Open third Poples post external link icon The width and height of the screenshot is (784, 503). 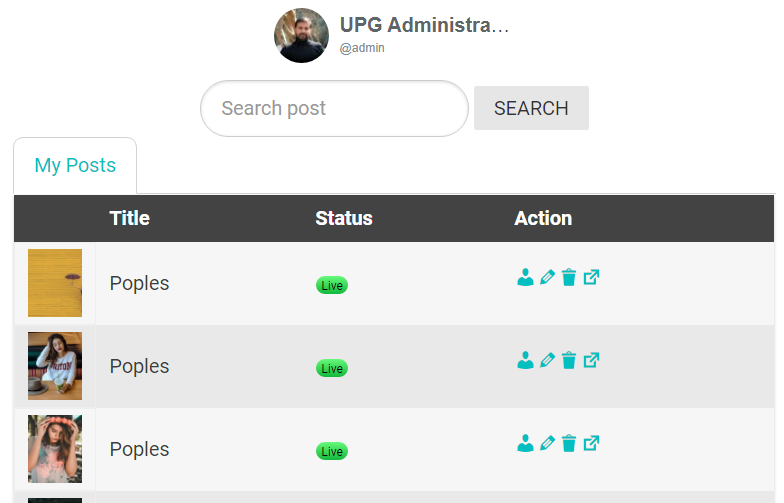click(x=591, y=443)
